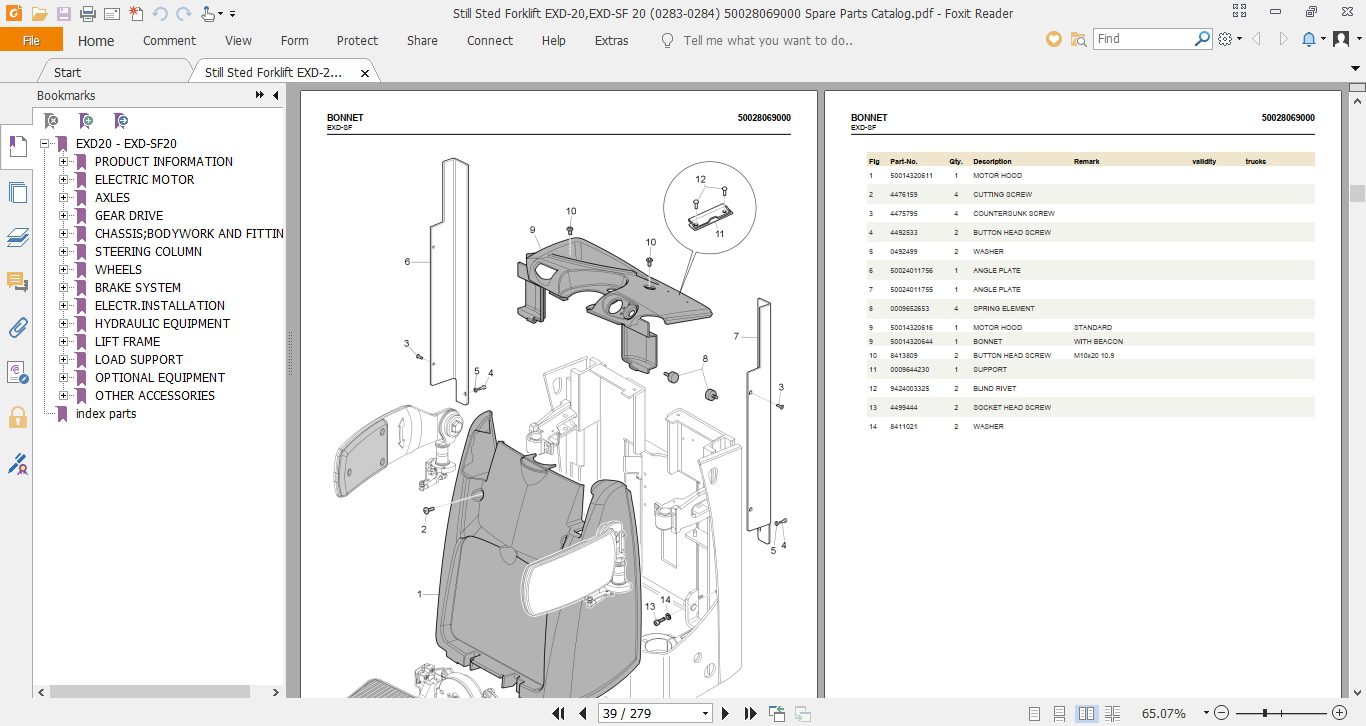The height and width of the screenshot is (726, 1366).
Task: Click the Undo arrow icon
Action: (x=160, y=14)
